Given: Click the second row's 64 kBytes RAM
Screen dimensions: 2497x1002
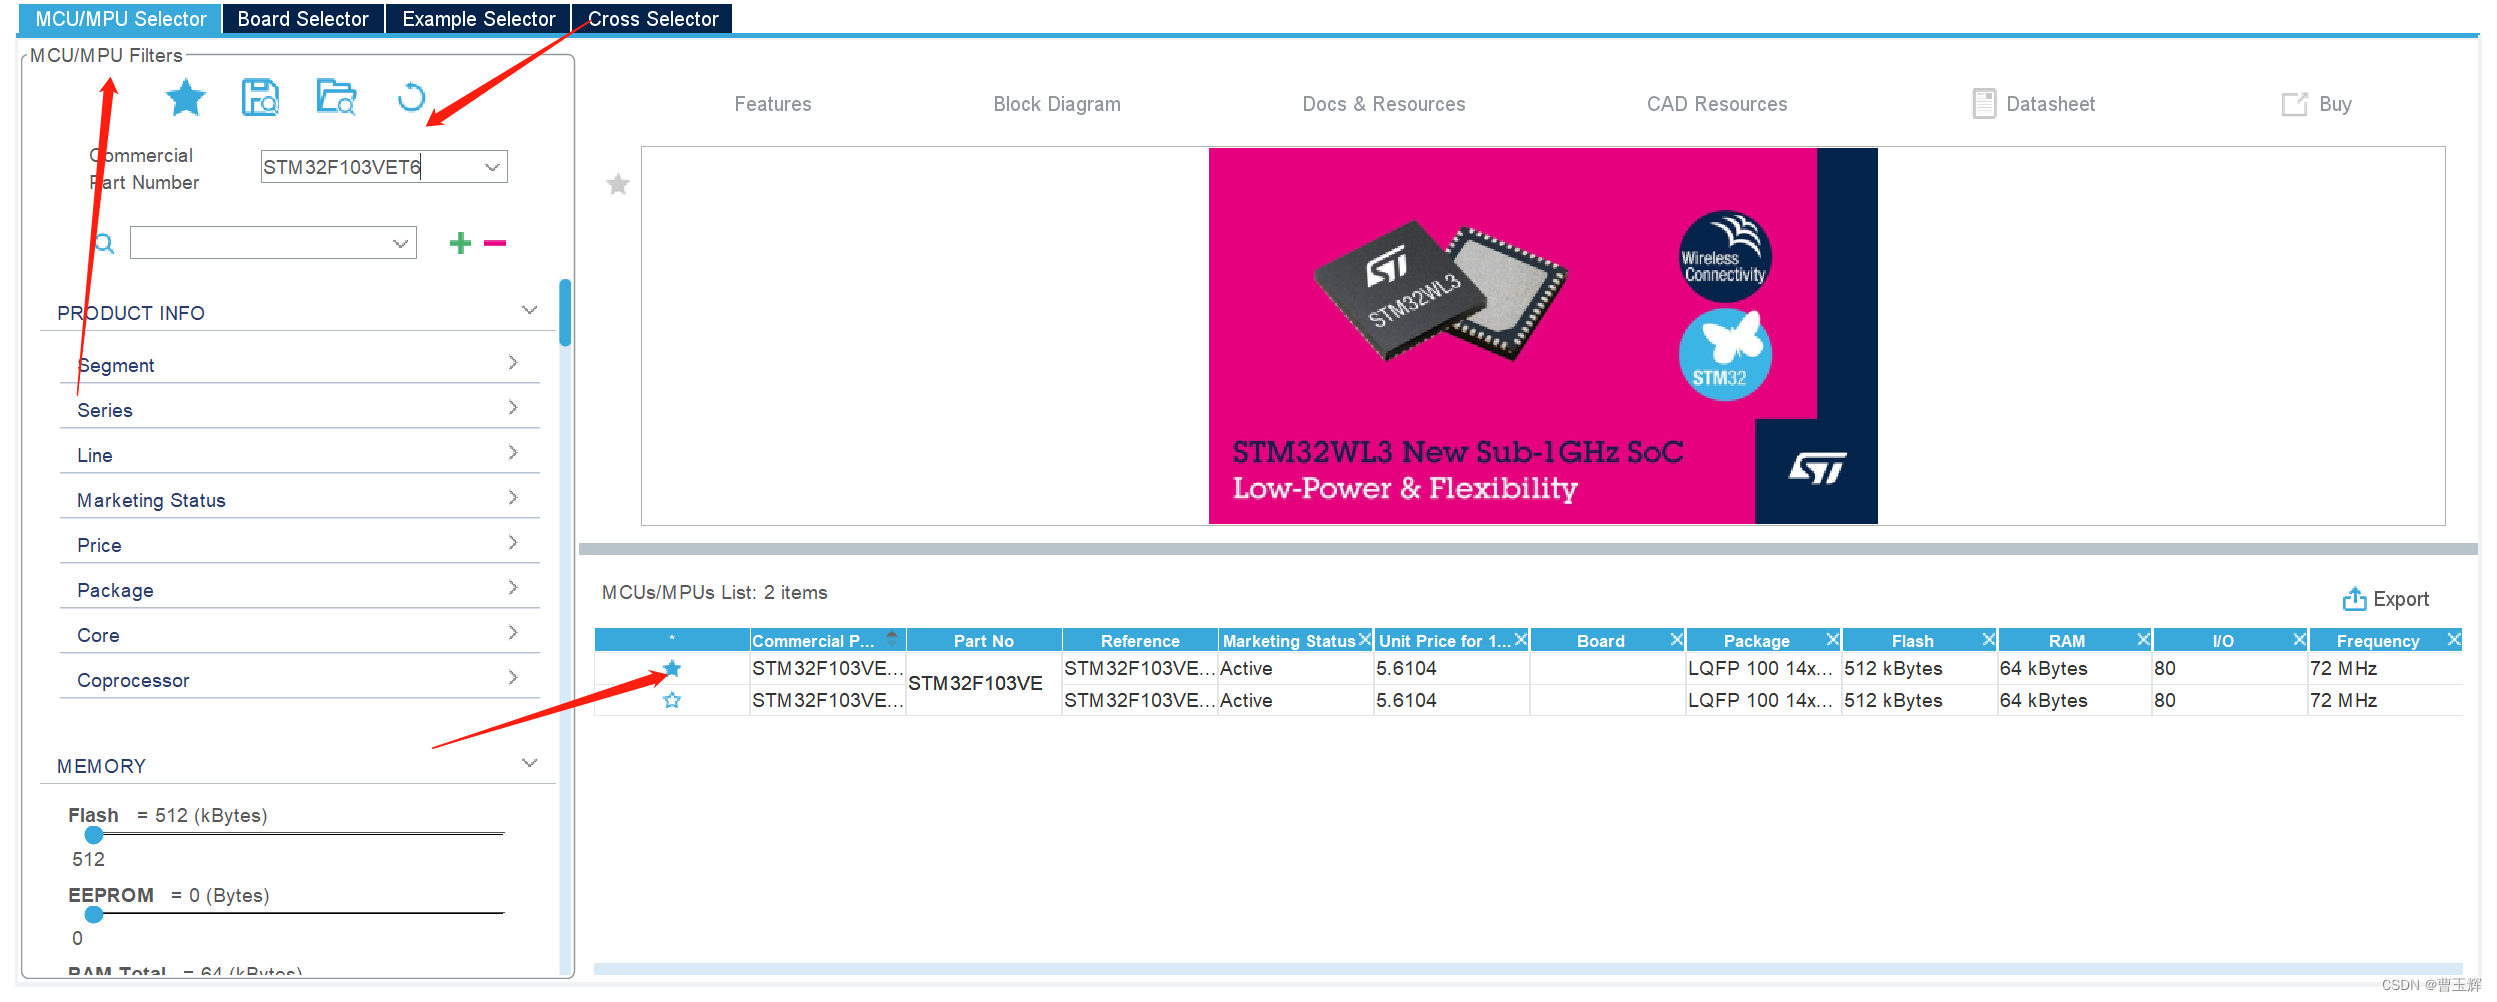Looking at the screenshot, I should (2043, 700).
